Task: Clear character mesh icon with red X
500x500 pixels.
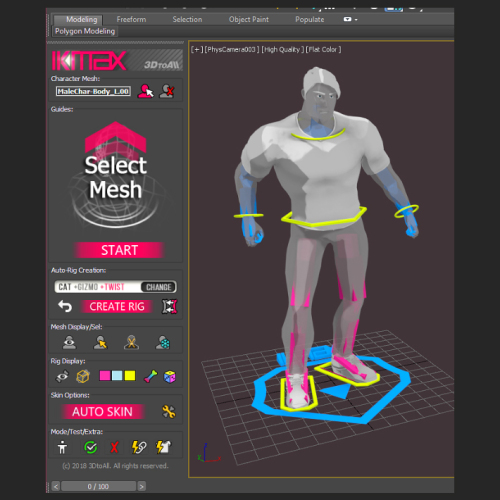Action: coord(167,91)
